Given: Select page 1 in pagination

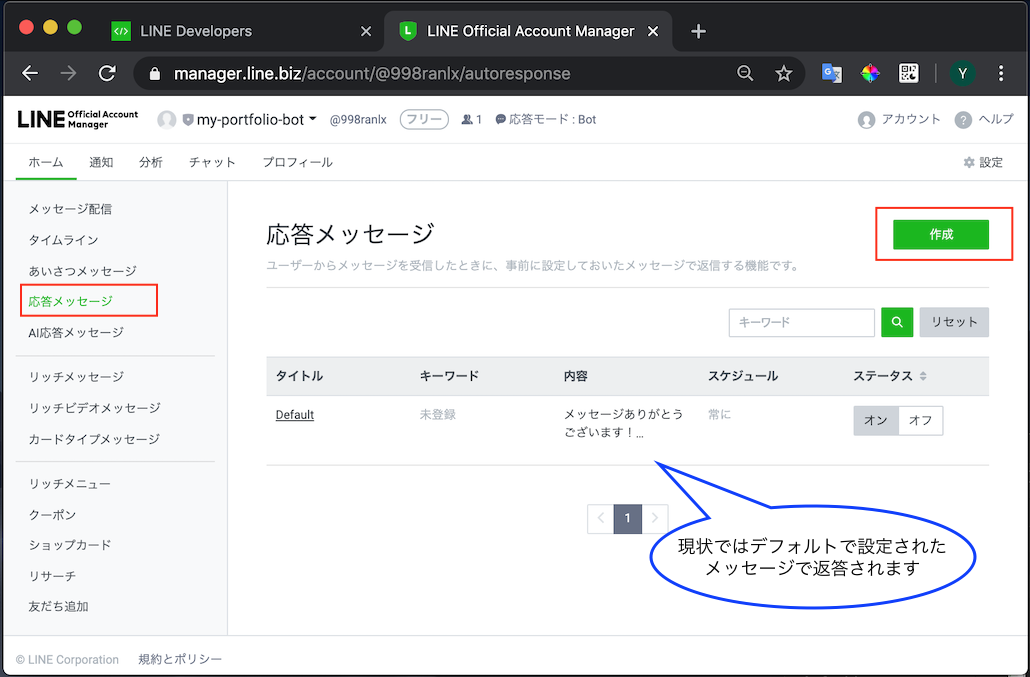Looking at the screenshot, I should pos(627,519).
